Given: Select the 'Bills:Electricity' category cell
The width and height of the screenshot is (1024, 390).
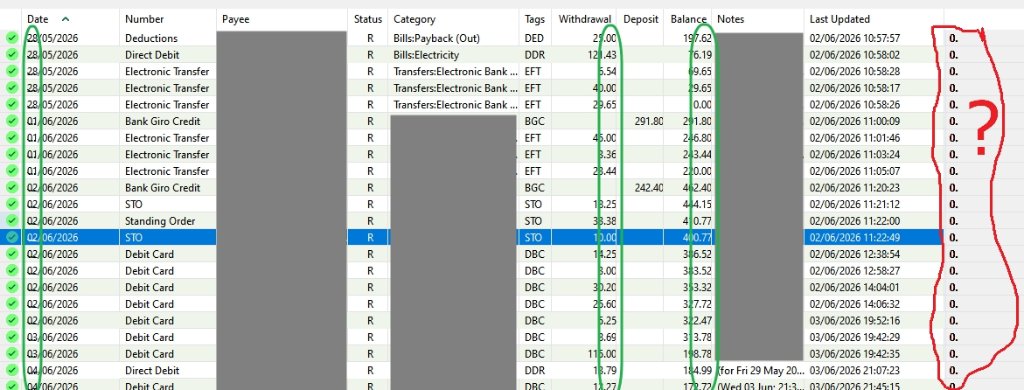Looking at the screenshot, I should click(426, 55).
